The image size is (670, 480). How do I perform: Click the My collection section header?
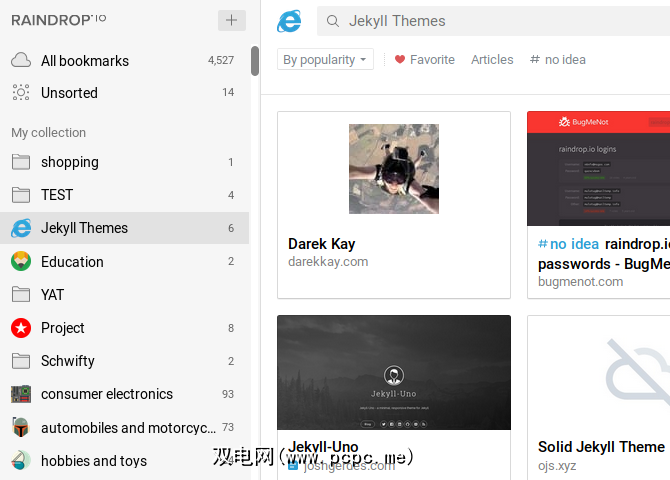click(49, 133)
